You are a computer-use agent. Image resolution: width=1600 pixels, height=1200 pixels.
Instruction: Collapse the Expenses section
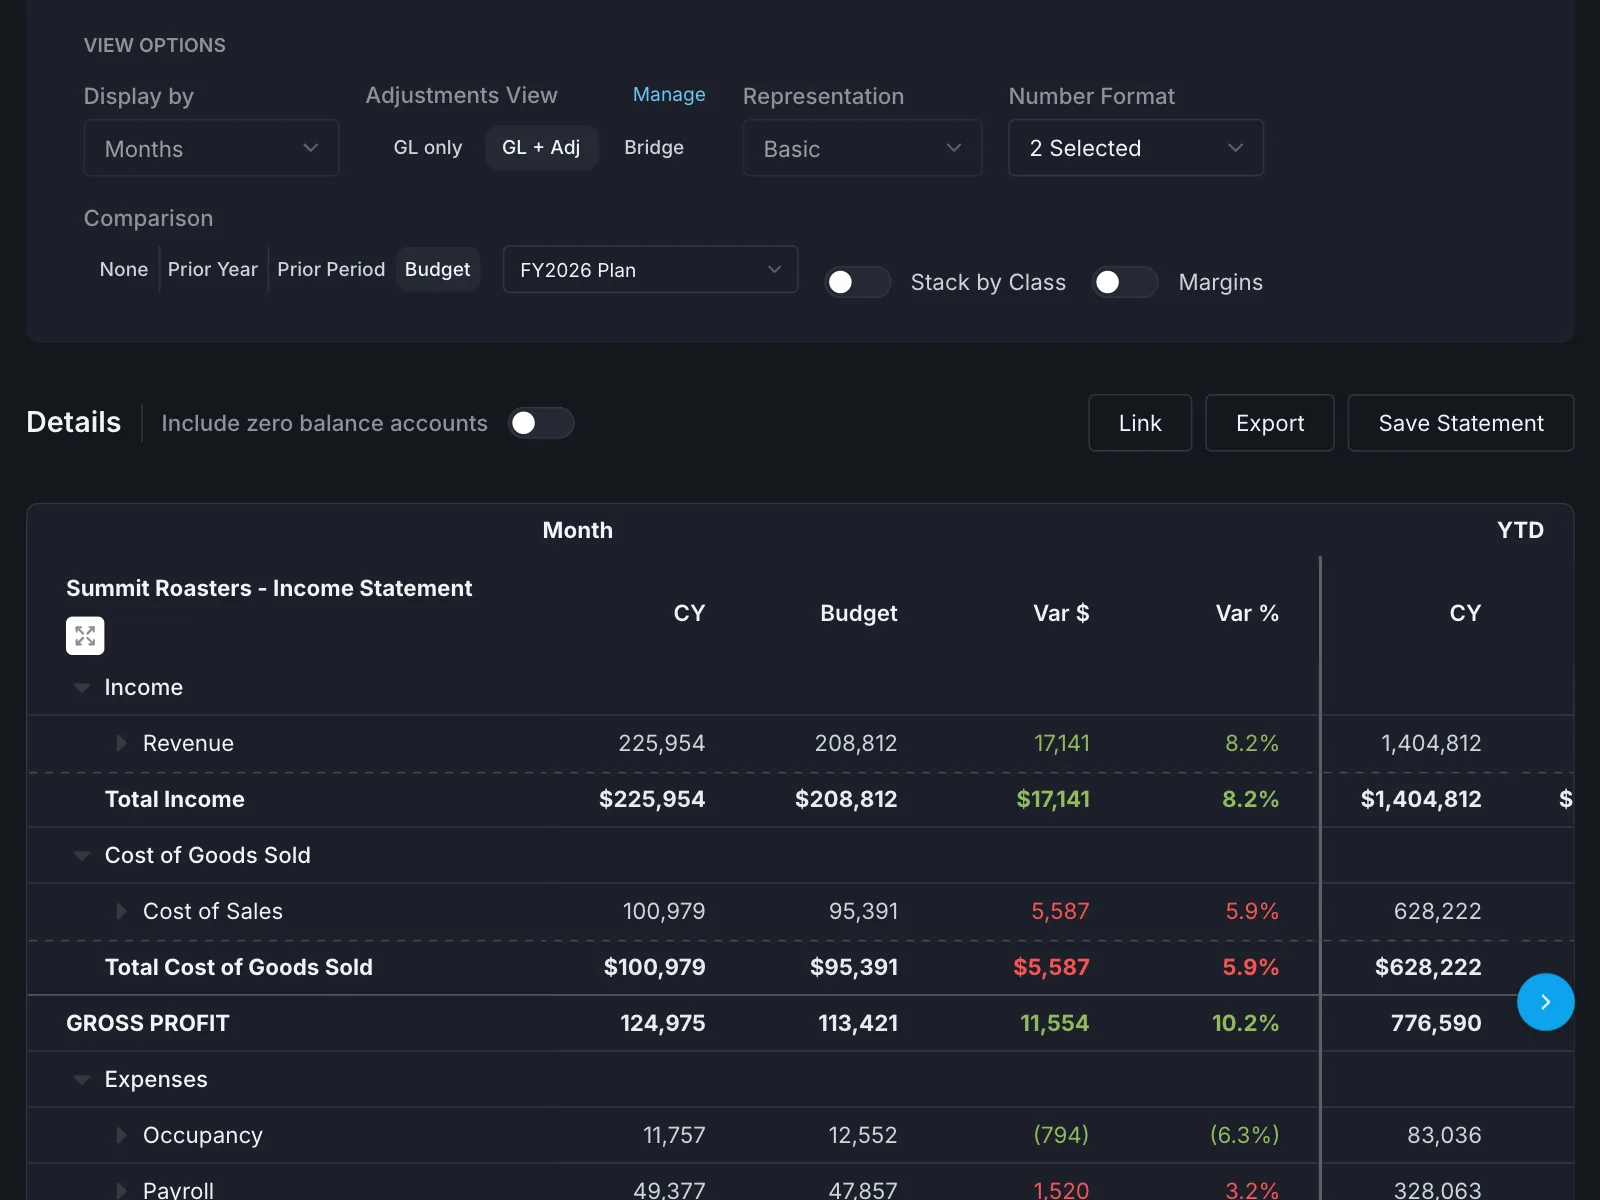click(x=82, y=1080)
